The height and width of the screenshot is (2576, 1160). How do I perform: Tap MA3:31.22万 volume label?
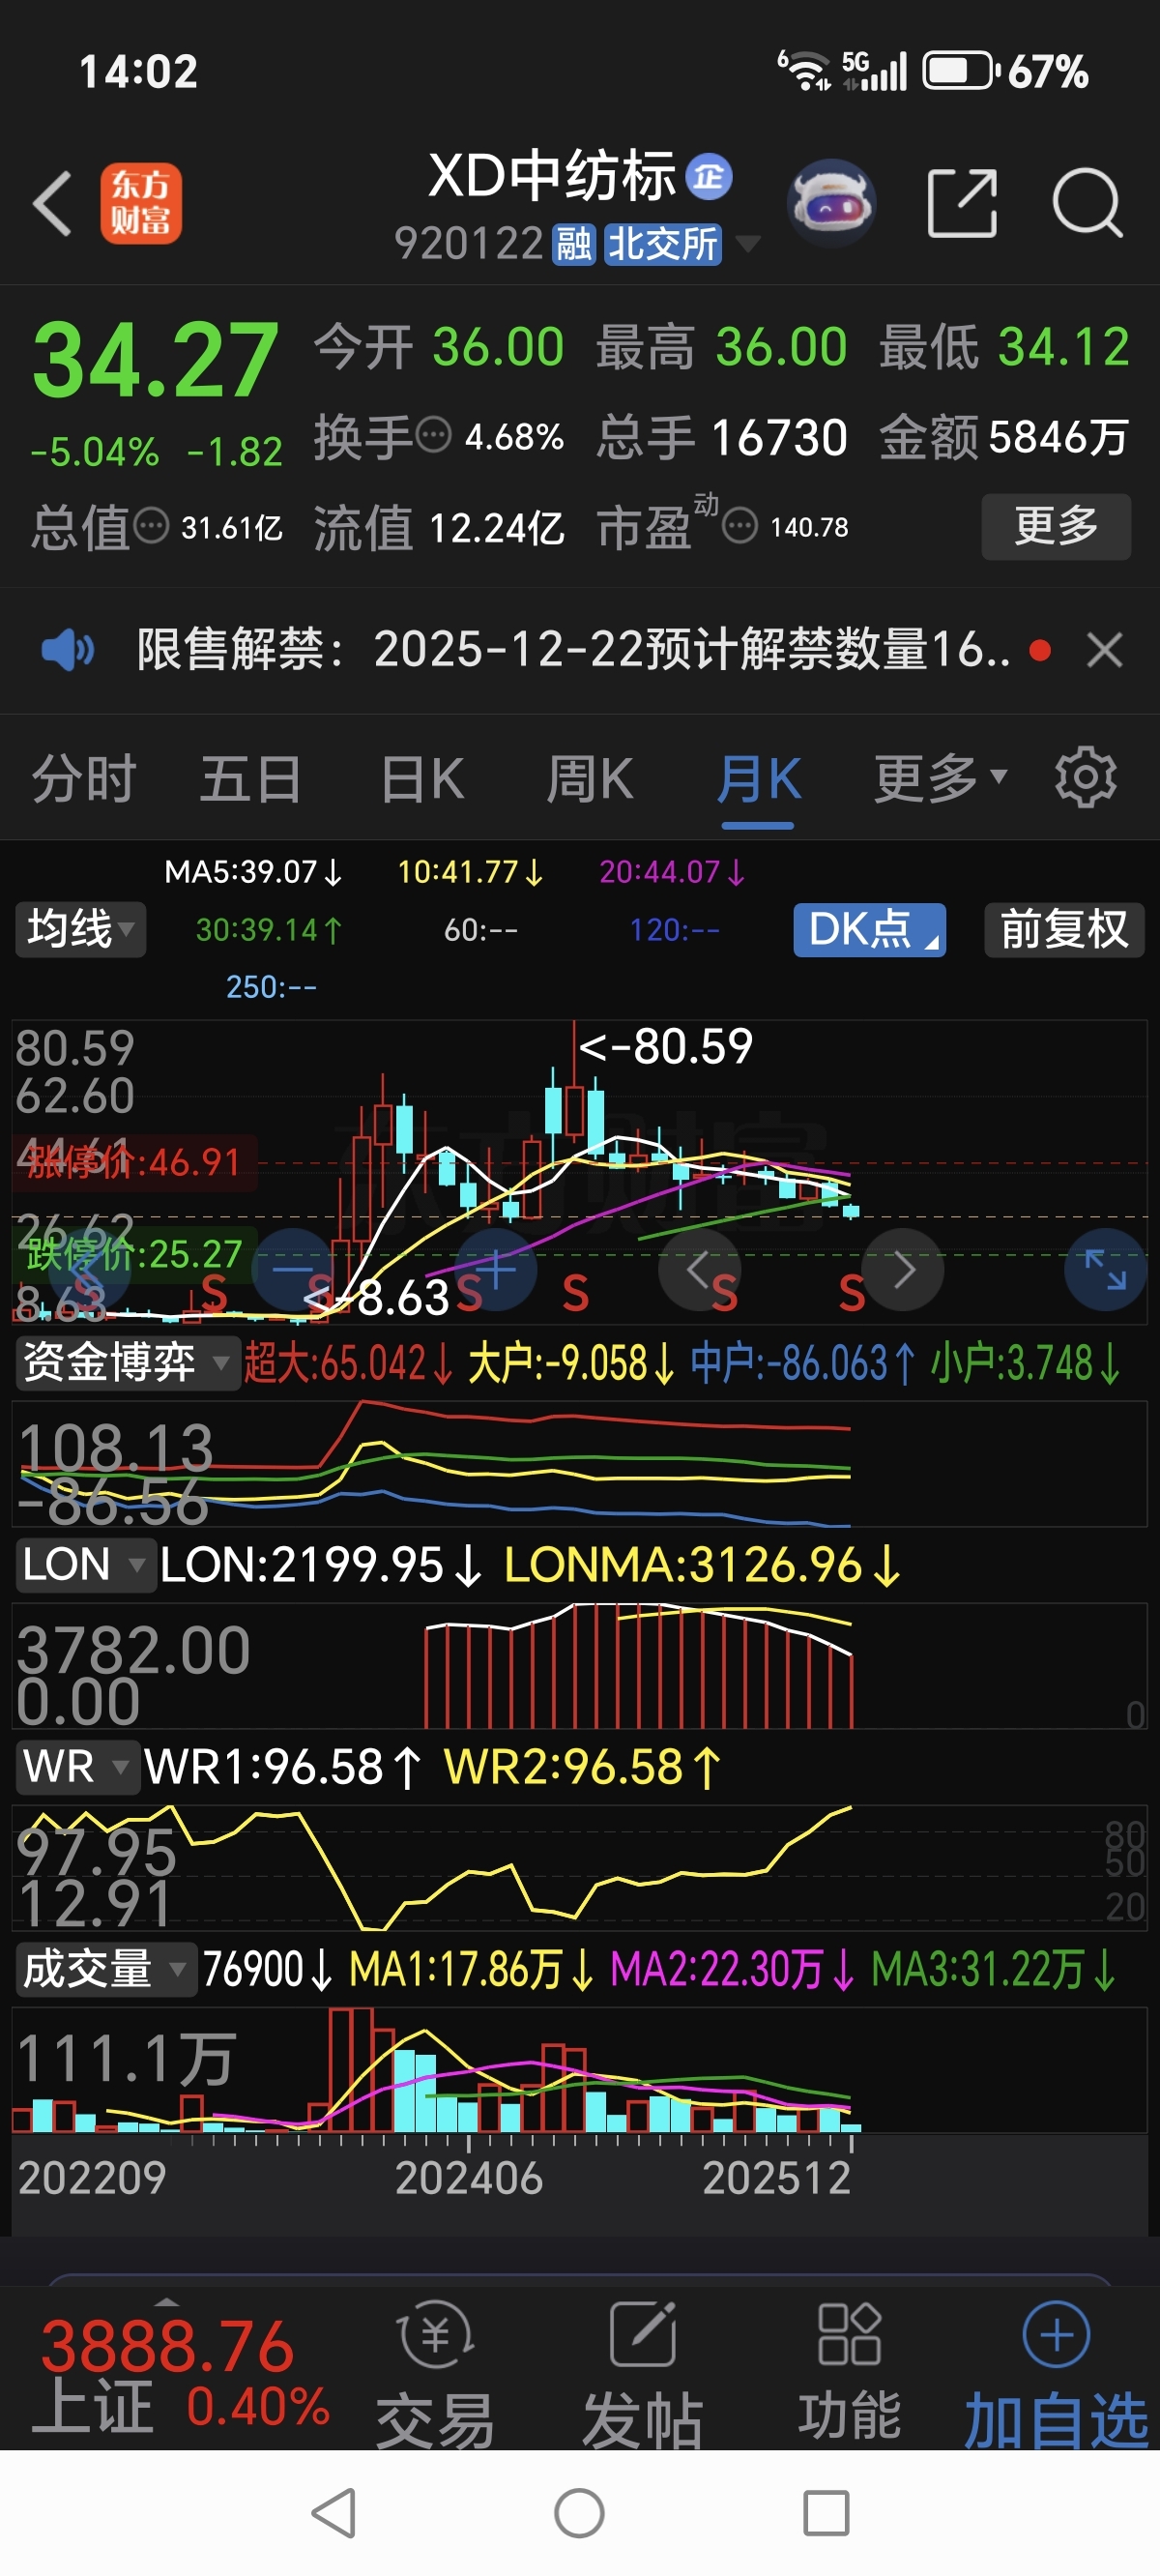[994, 1970]
